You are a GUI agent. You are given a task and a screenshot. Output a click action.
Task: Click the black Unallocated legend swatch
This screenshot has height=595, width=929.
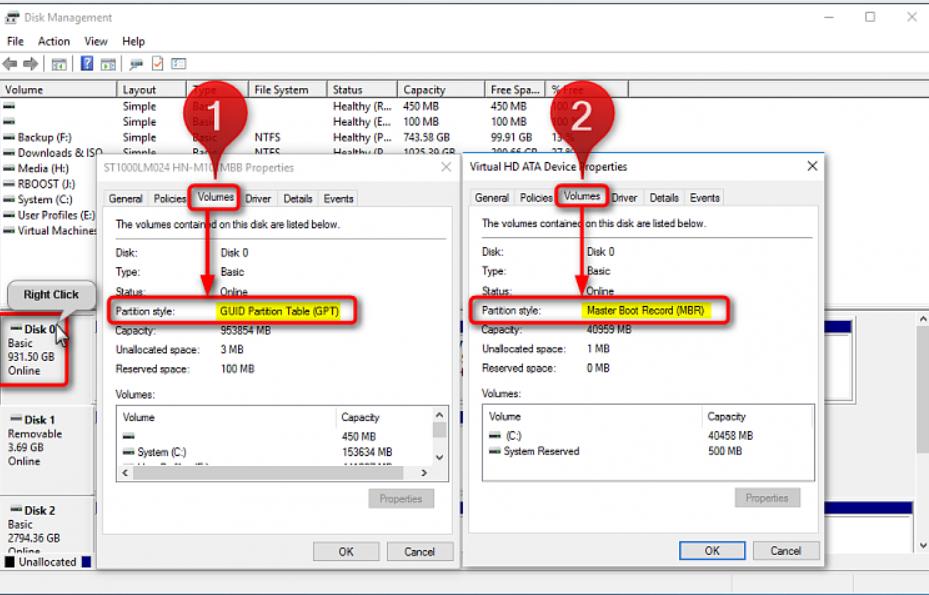click(10, 562)
